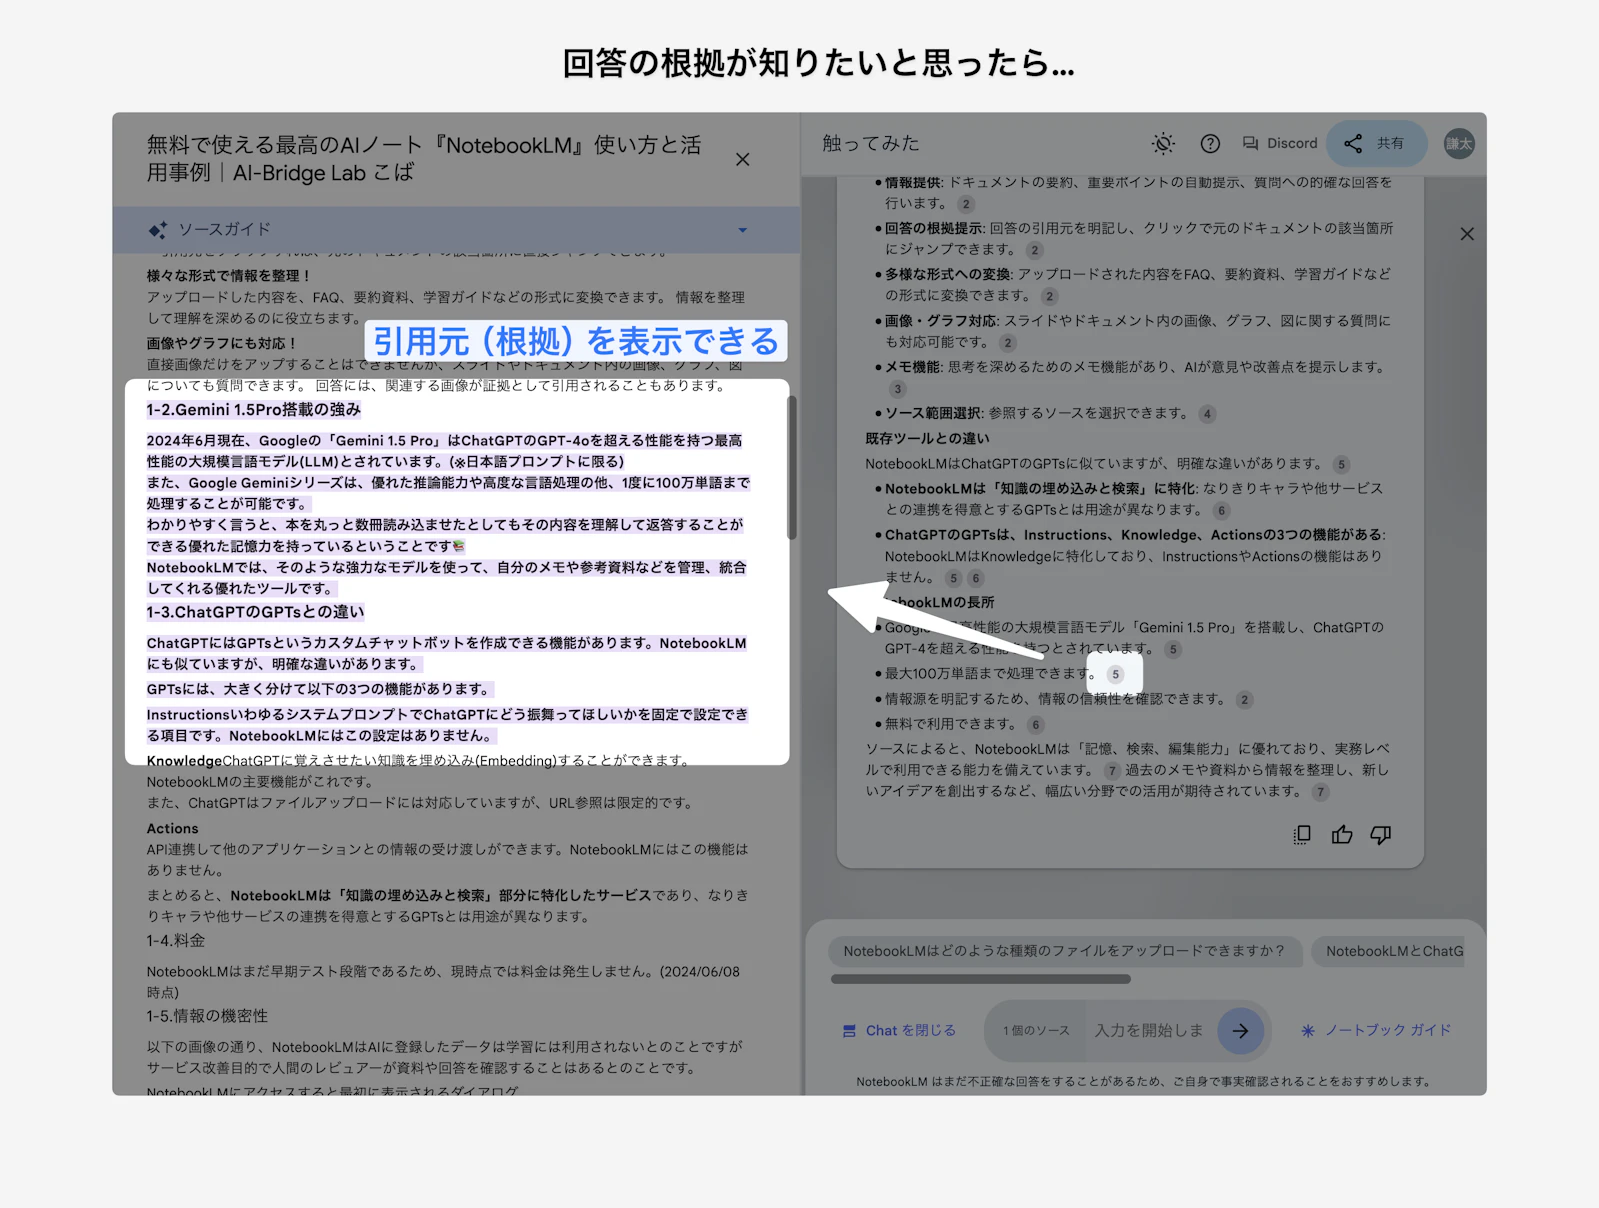Expand the ソースガイド dropdown arrow
This screenshot has height=1208, width=1599.
pyautogui.click(x=742, y=230)
